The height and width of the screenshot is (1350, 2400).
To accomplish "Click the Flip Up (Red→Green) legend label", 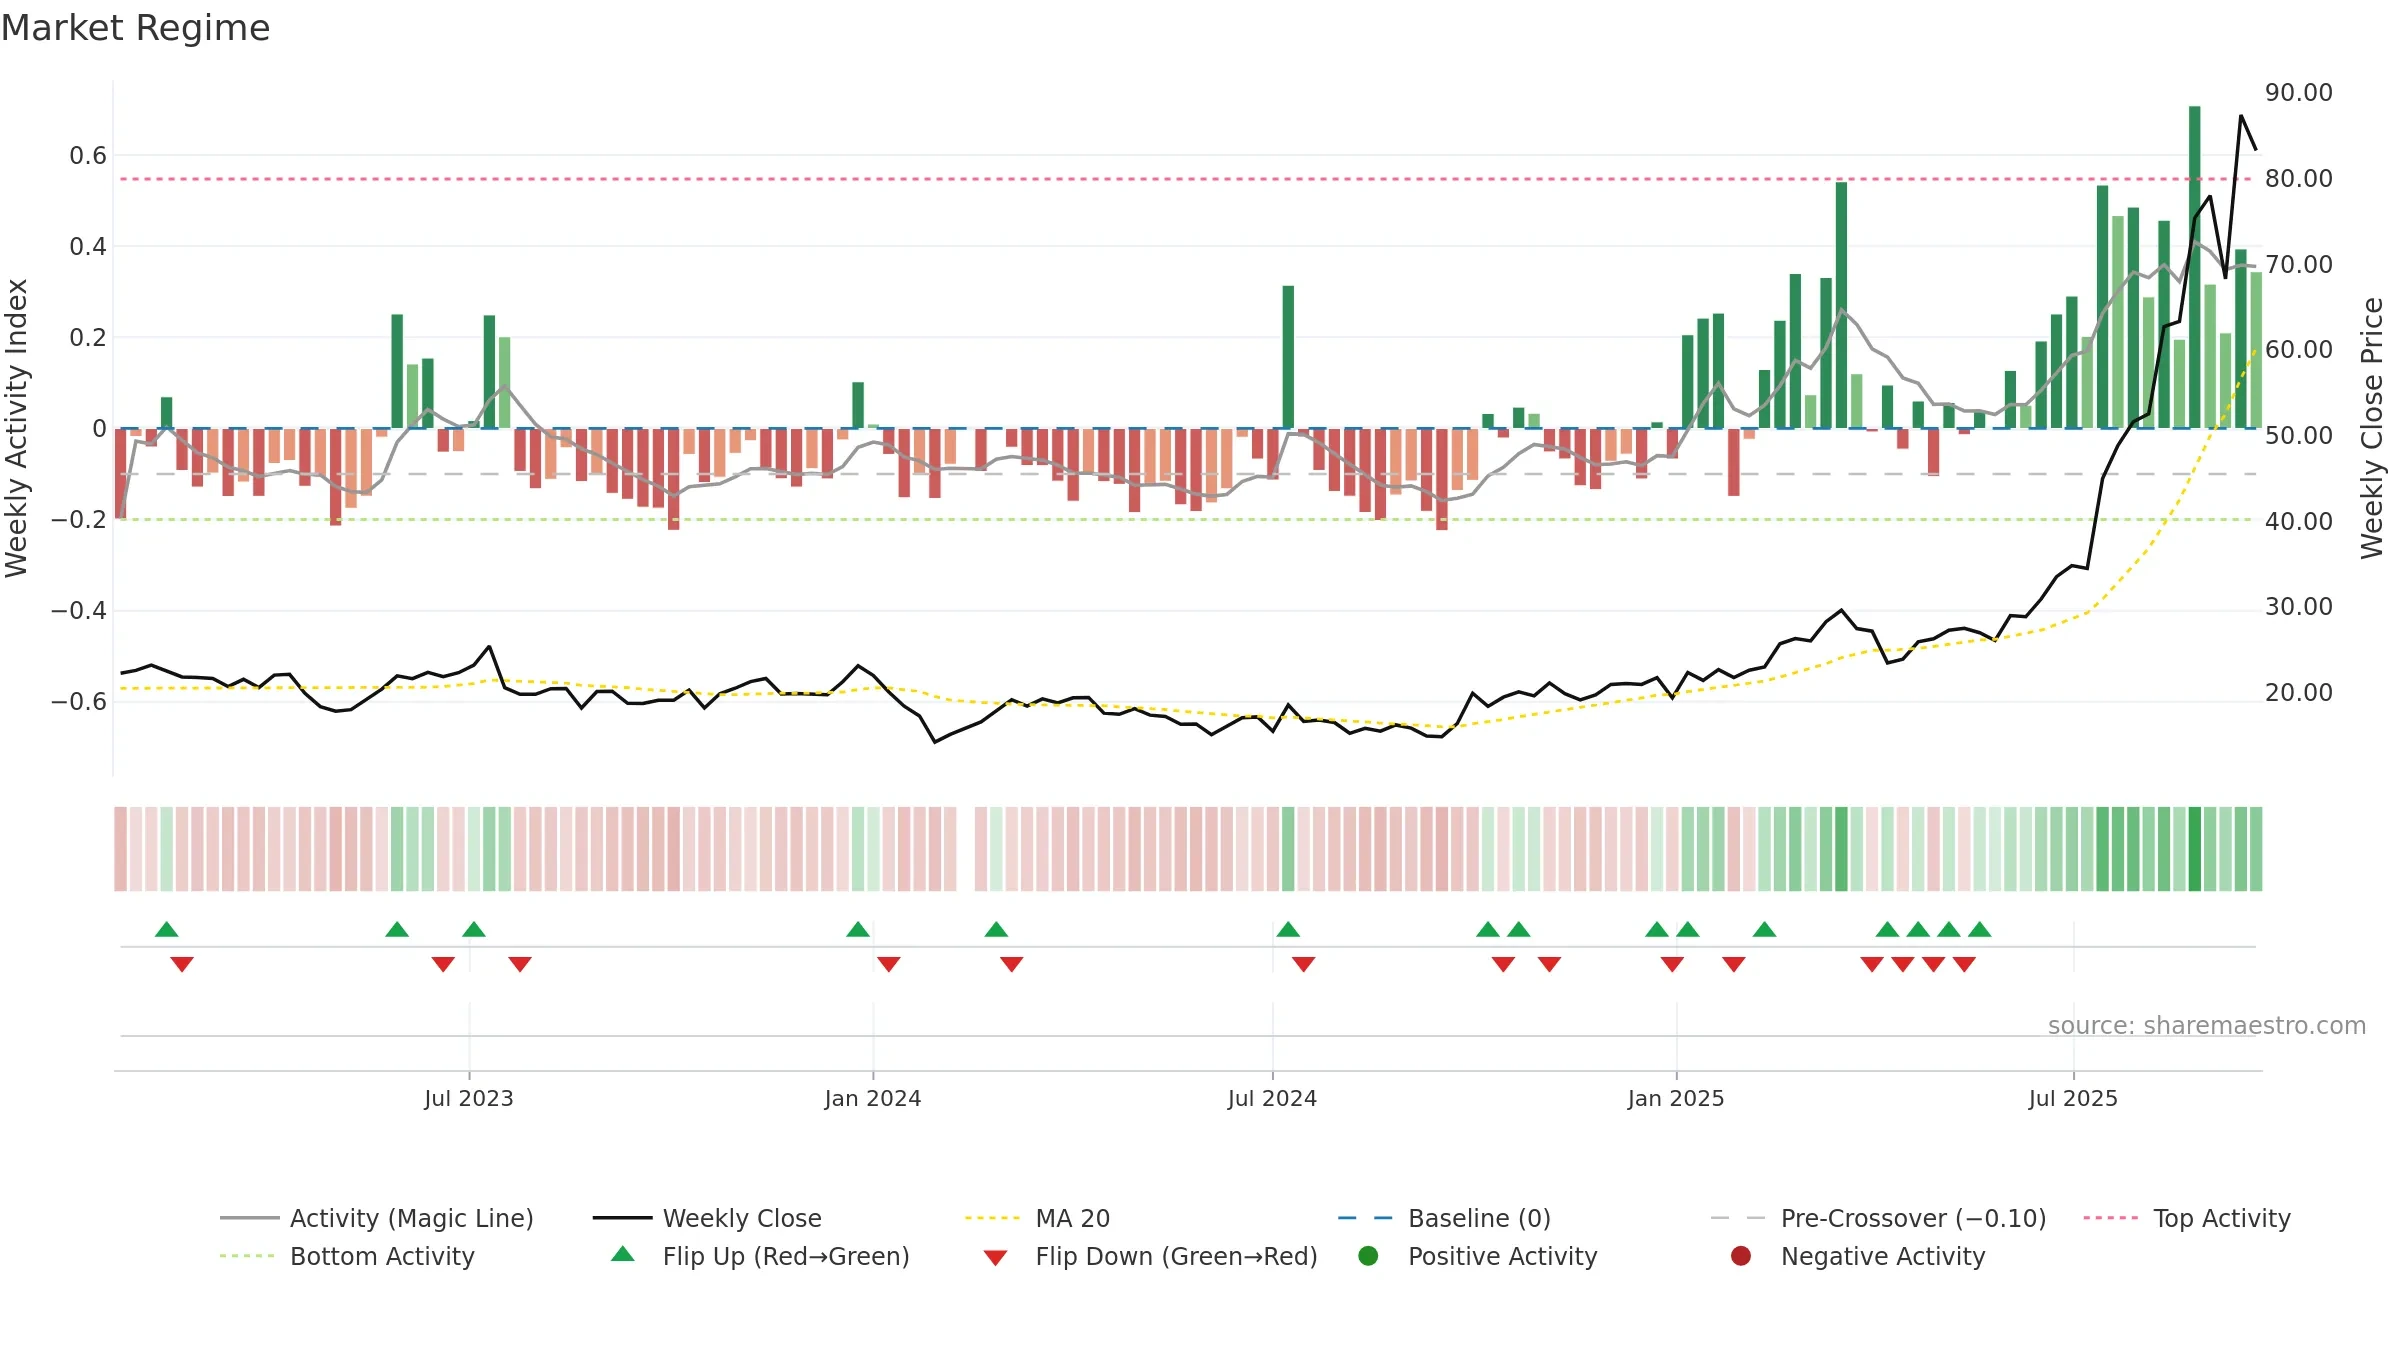I will tap(786, 1256).
